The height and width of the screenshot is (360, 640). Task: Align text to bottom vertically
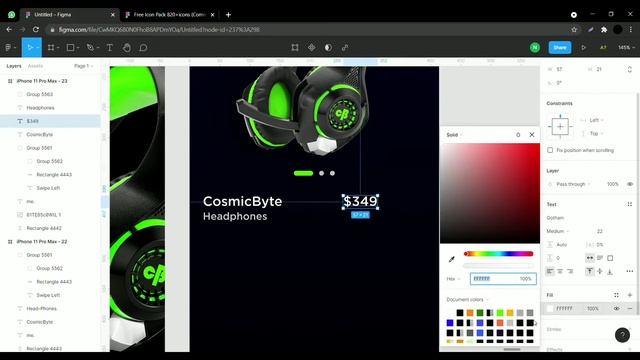(610, 271)
